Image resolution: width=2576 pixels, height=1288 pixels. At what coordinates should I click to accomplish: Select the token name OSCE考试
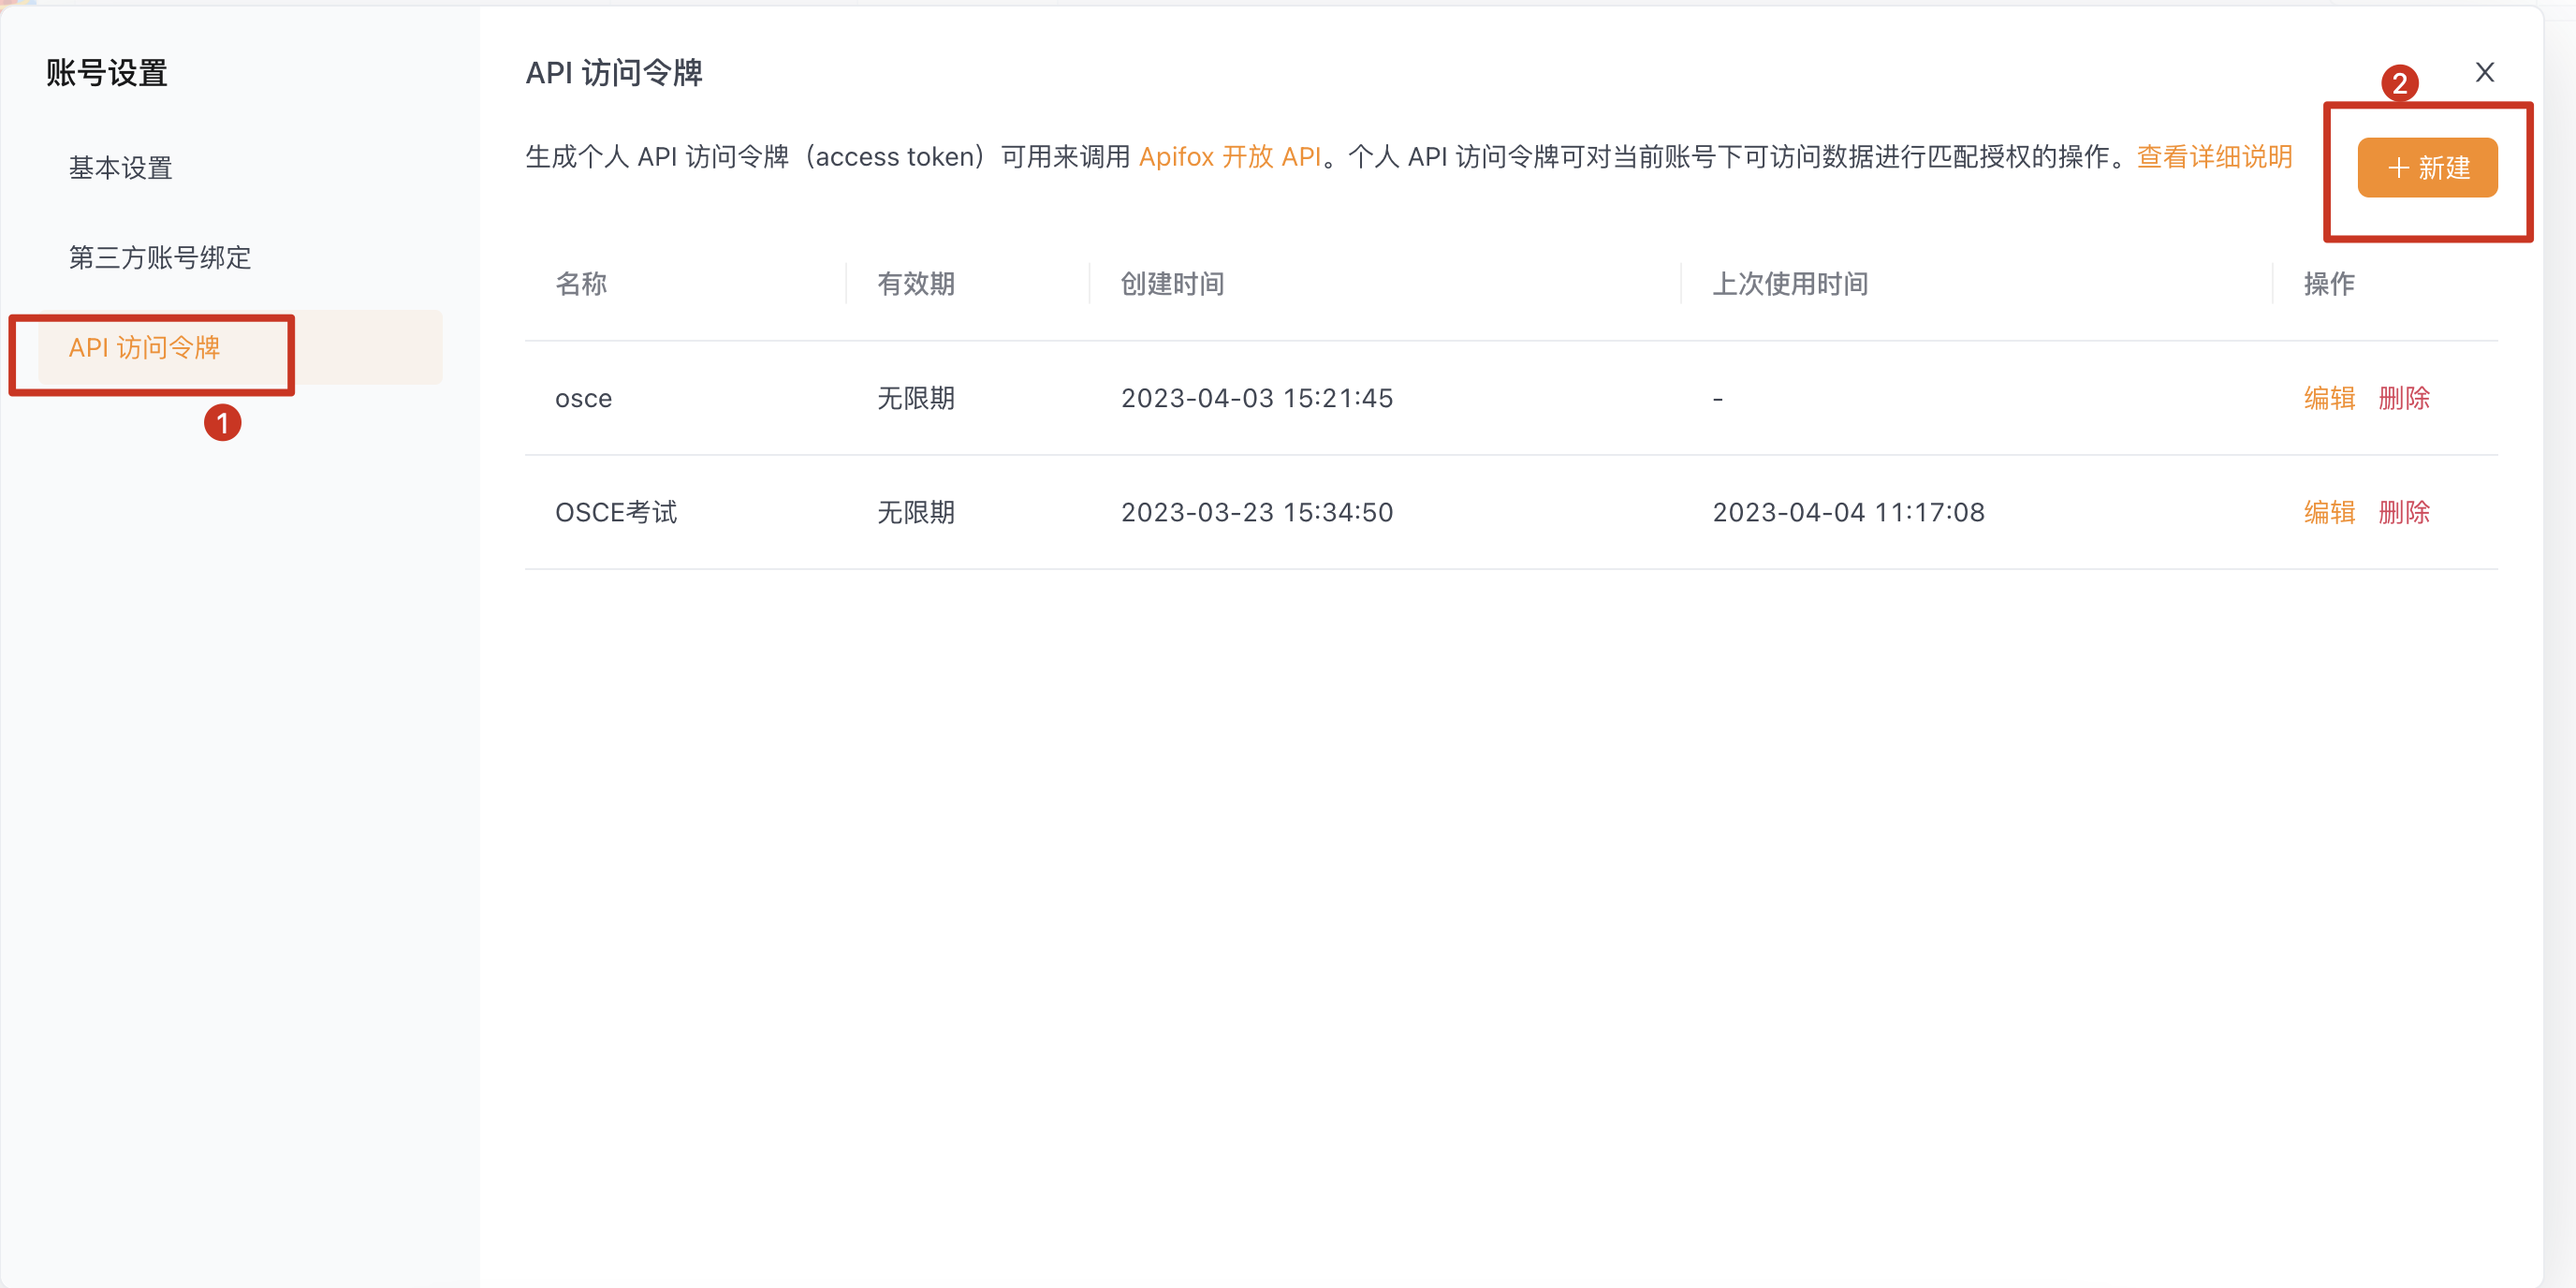(x=616, y=512)
